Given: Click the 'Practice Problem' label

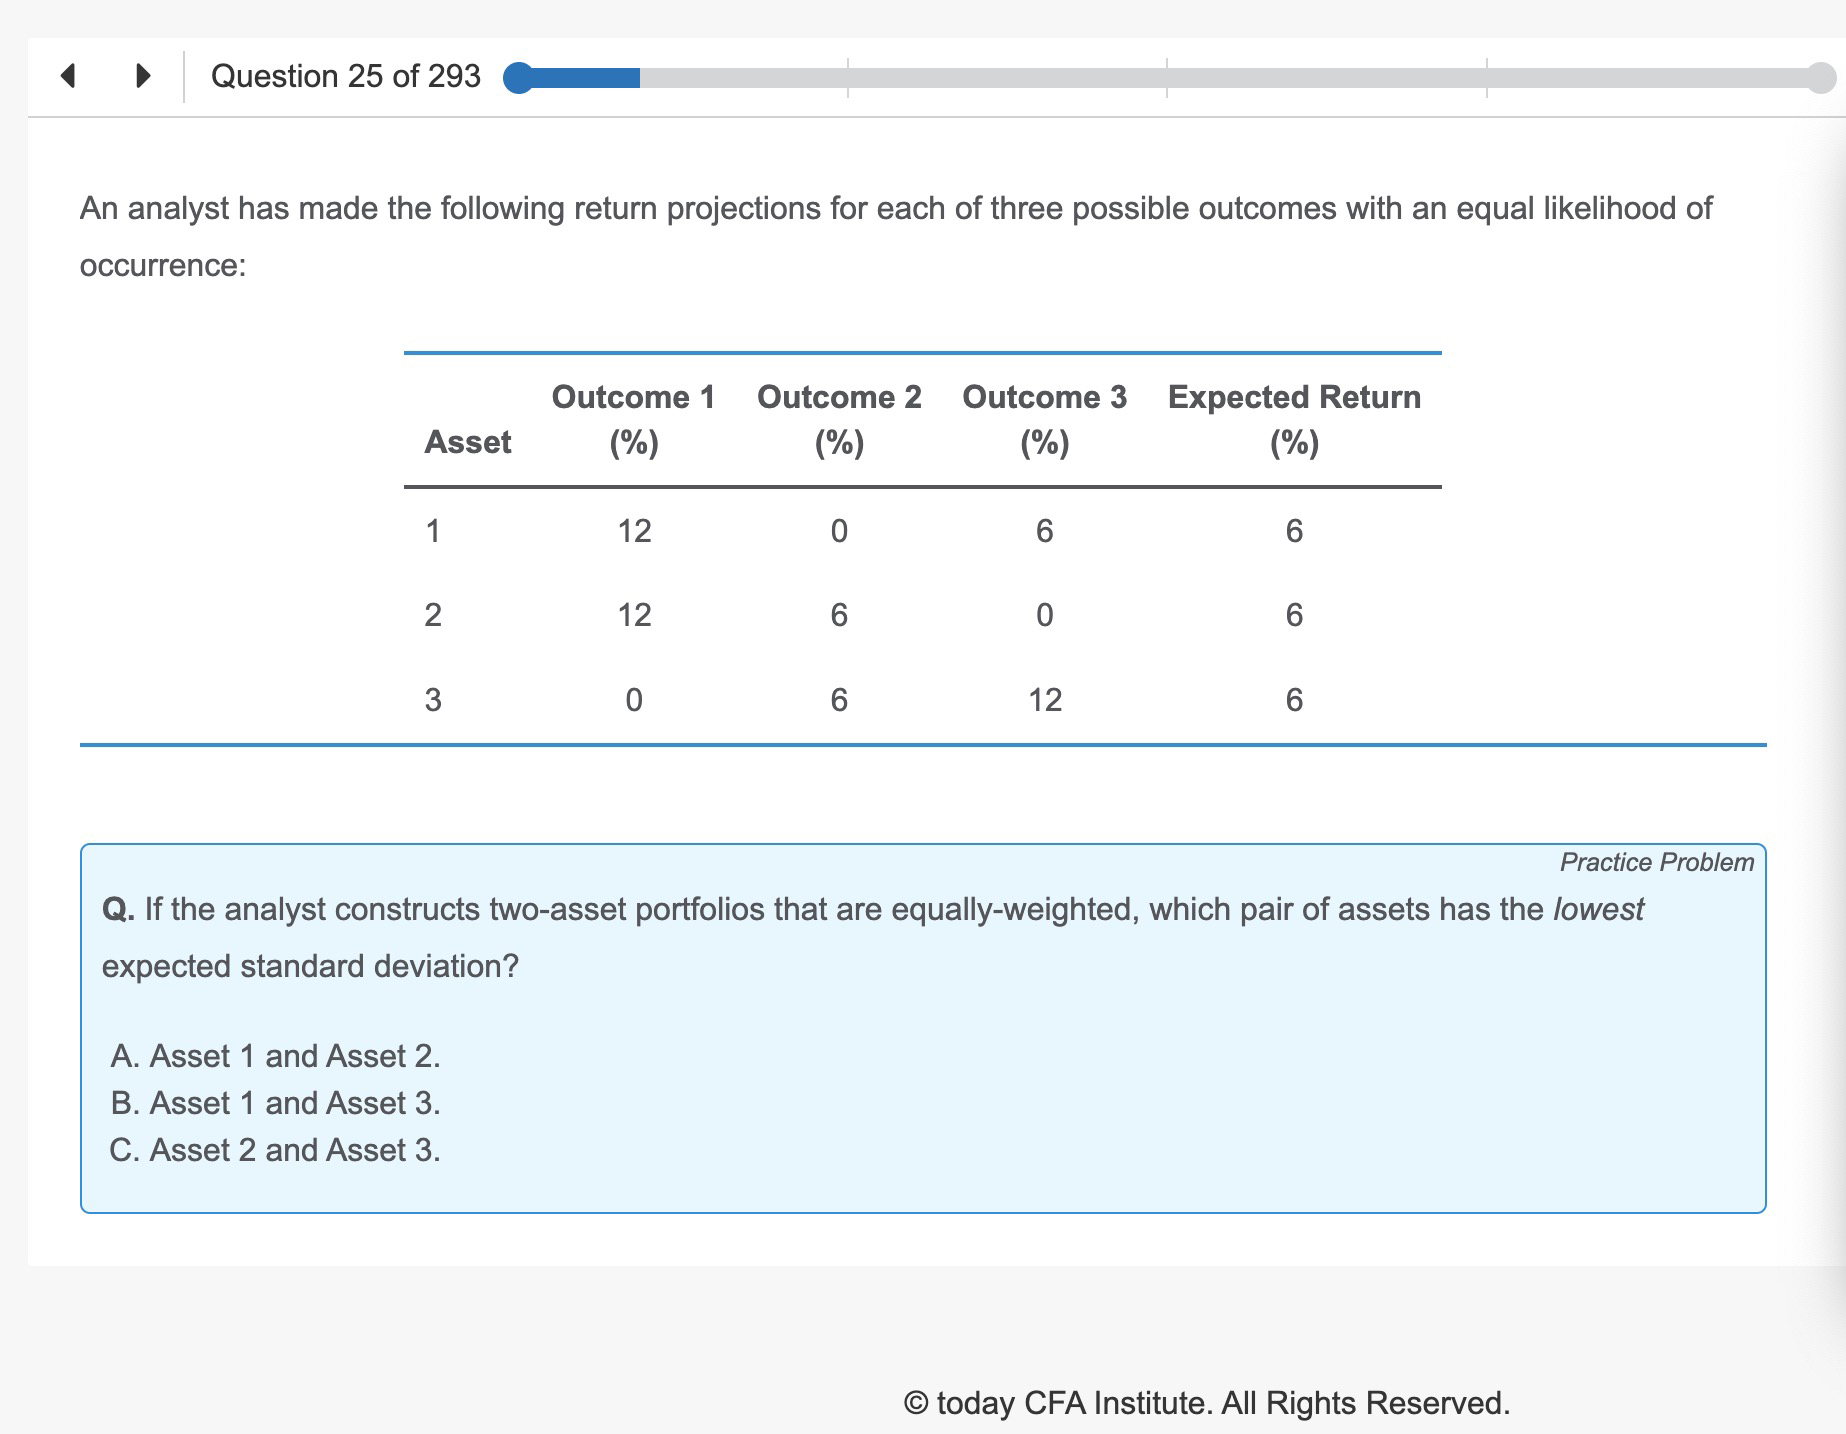Looking at the screenshot, I should 1656,862.
